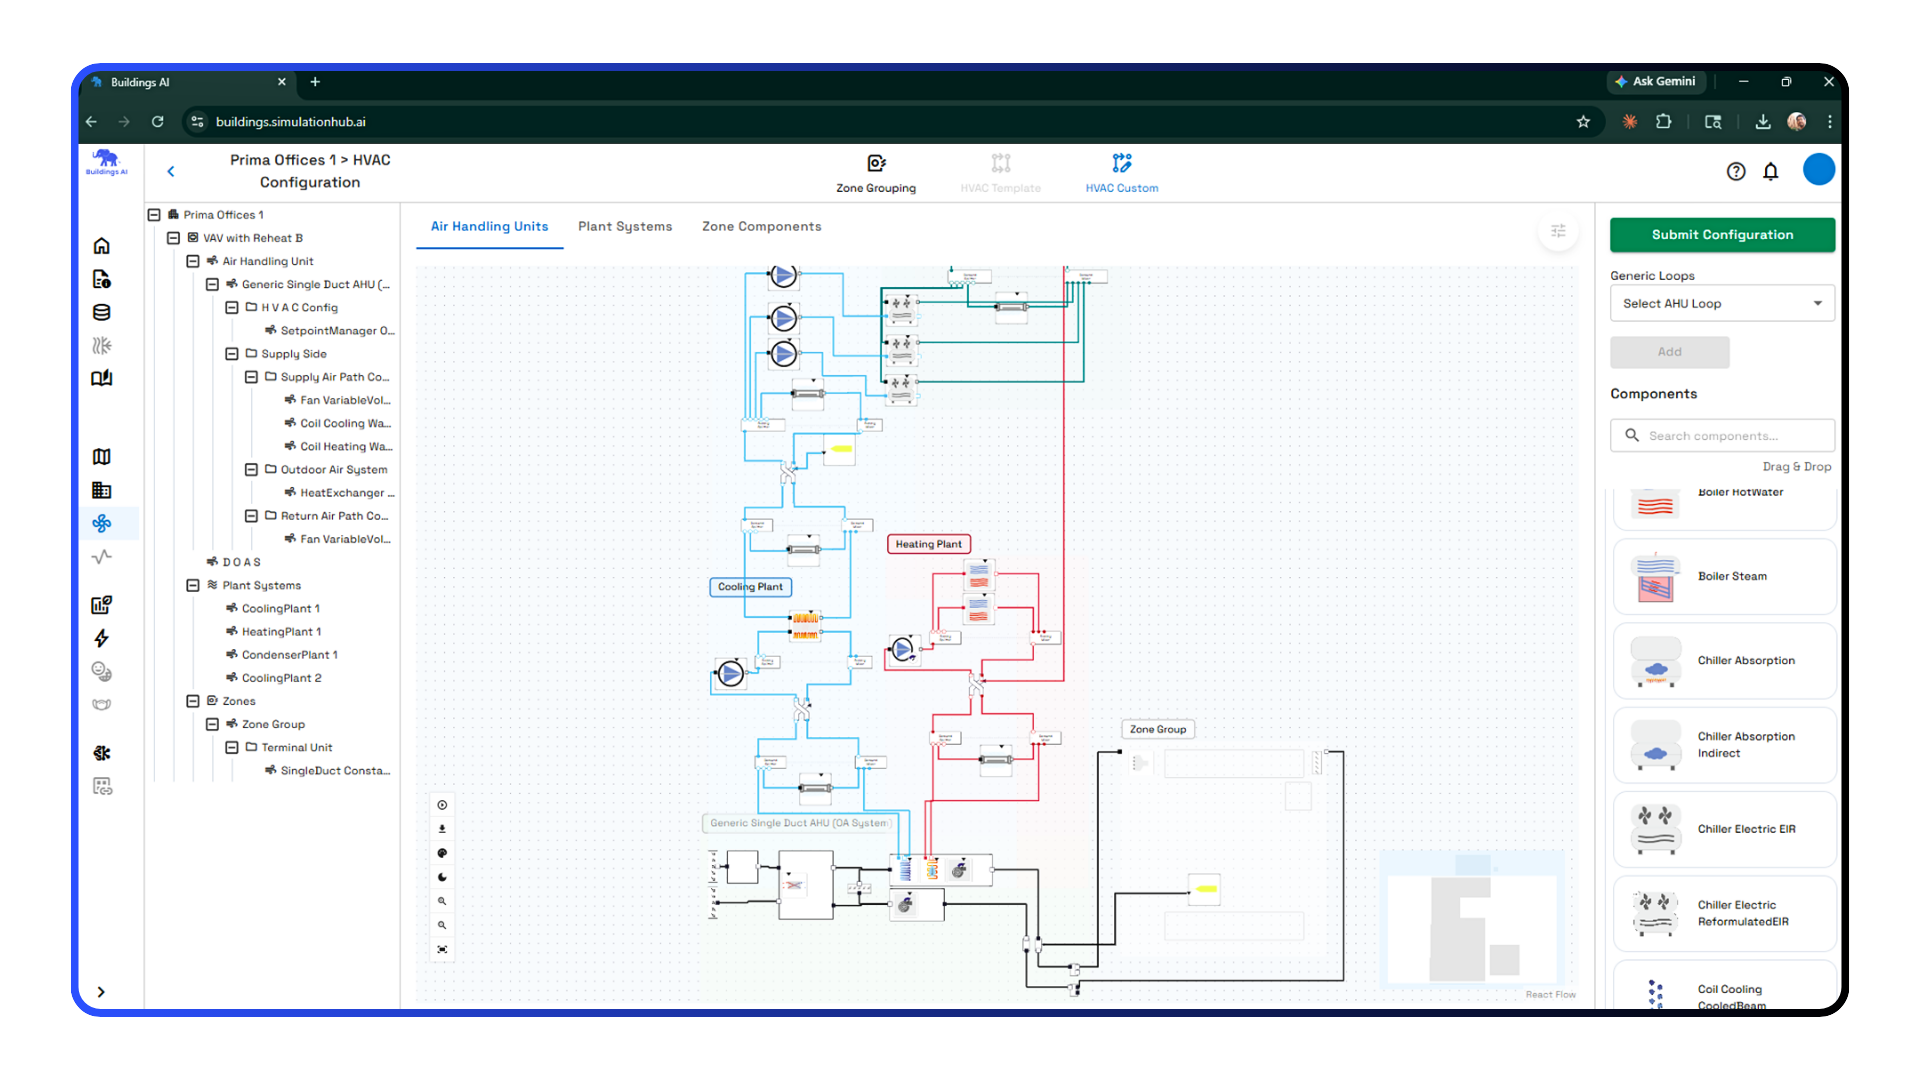1920x1080 pixels.
Task: Open the canvas filter settings icon
Action: pos(1558,231)
